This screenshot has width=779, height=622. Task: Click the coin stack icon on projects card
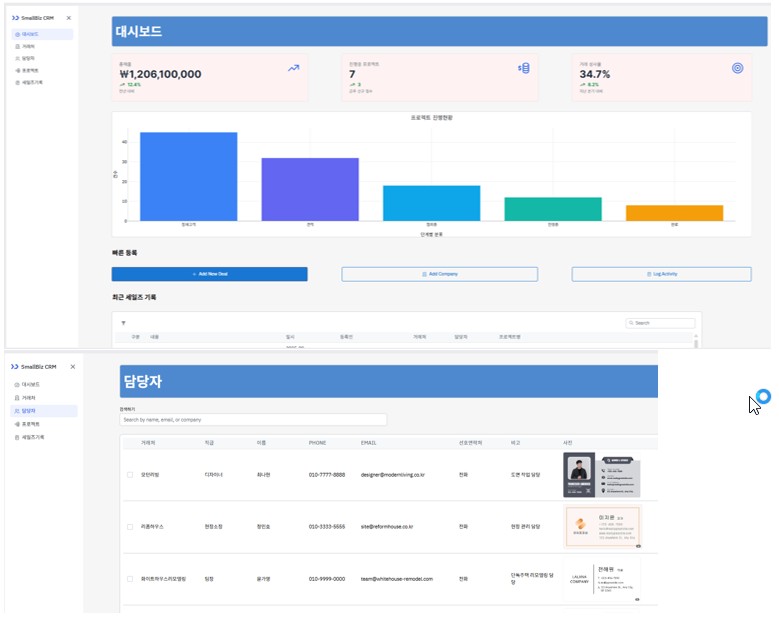(x=523, y=68)
